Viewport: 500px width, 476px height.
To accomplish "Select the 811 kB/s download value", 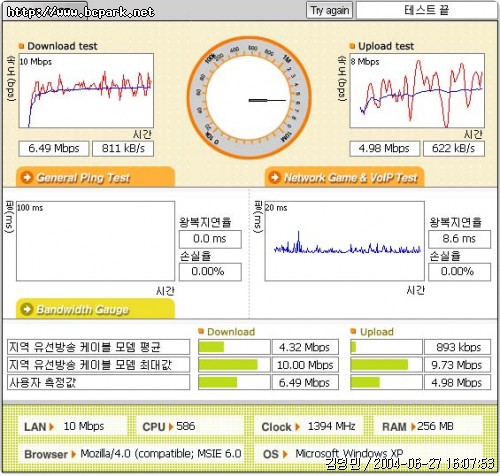I will click(x=123, y=148).
